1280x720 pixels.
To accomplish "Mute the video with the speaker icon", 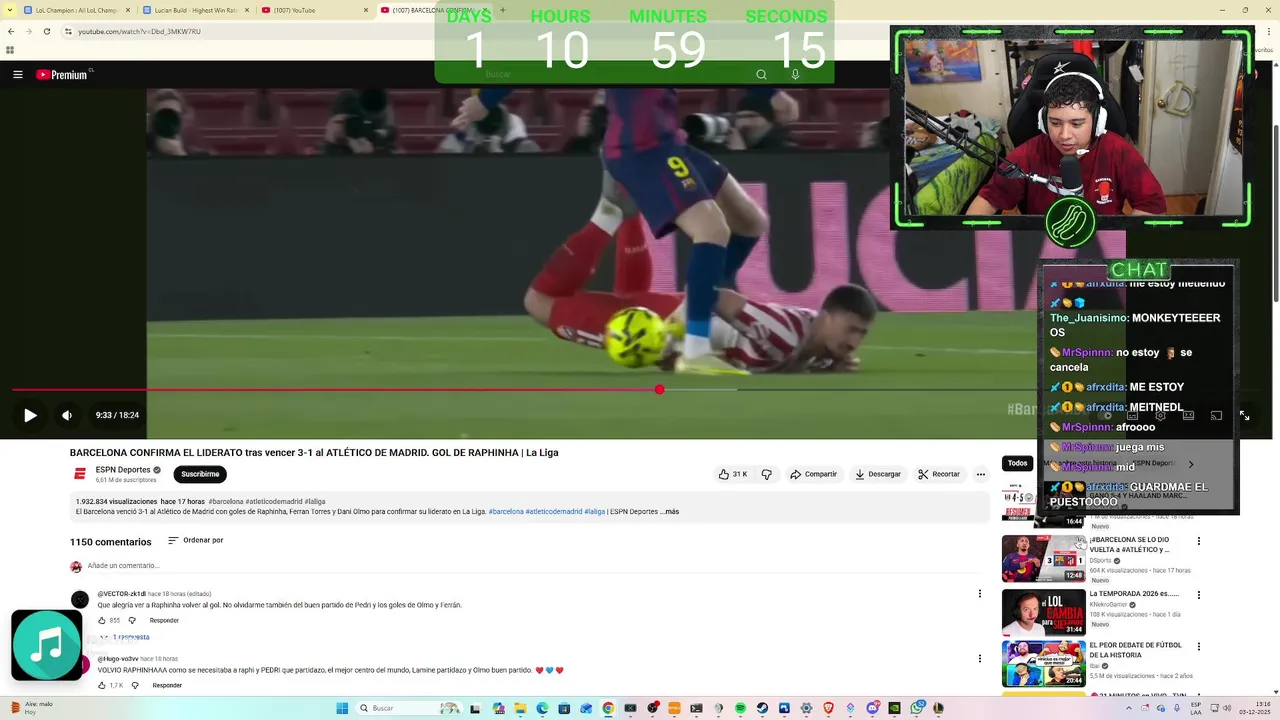I will [x=67, y=415].
